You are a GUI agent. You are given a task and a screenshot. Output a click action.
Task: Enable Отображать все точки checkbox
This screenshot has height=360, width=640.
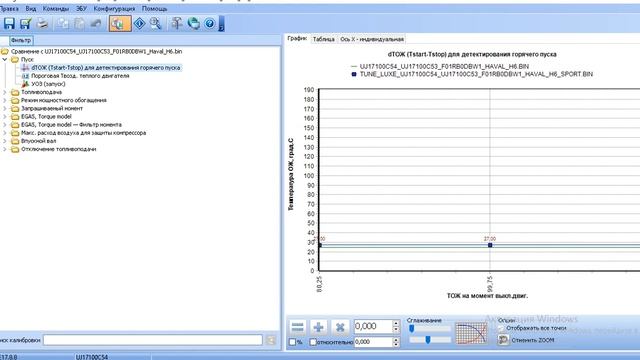501,328
